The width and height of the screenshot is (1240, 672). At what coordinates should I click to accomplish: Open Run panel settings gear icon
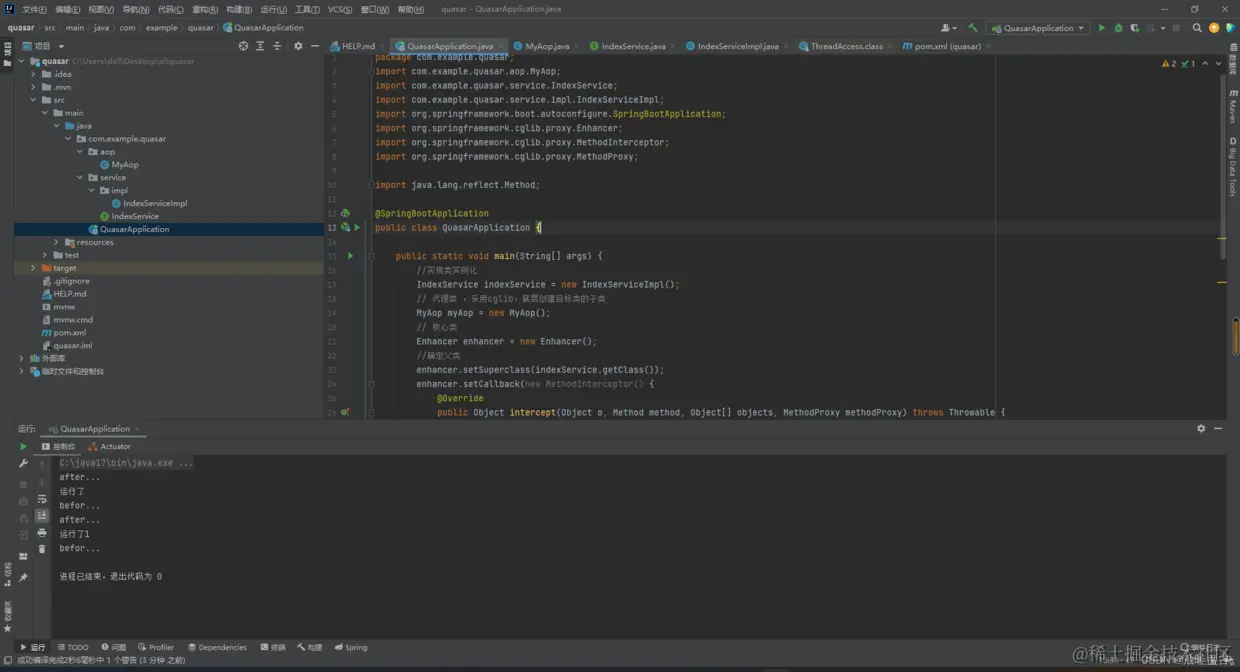click(x=1201, y=428)
